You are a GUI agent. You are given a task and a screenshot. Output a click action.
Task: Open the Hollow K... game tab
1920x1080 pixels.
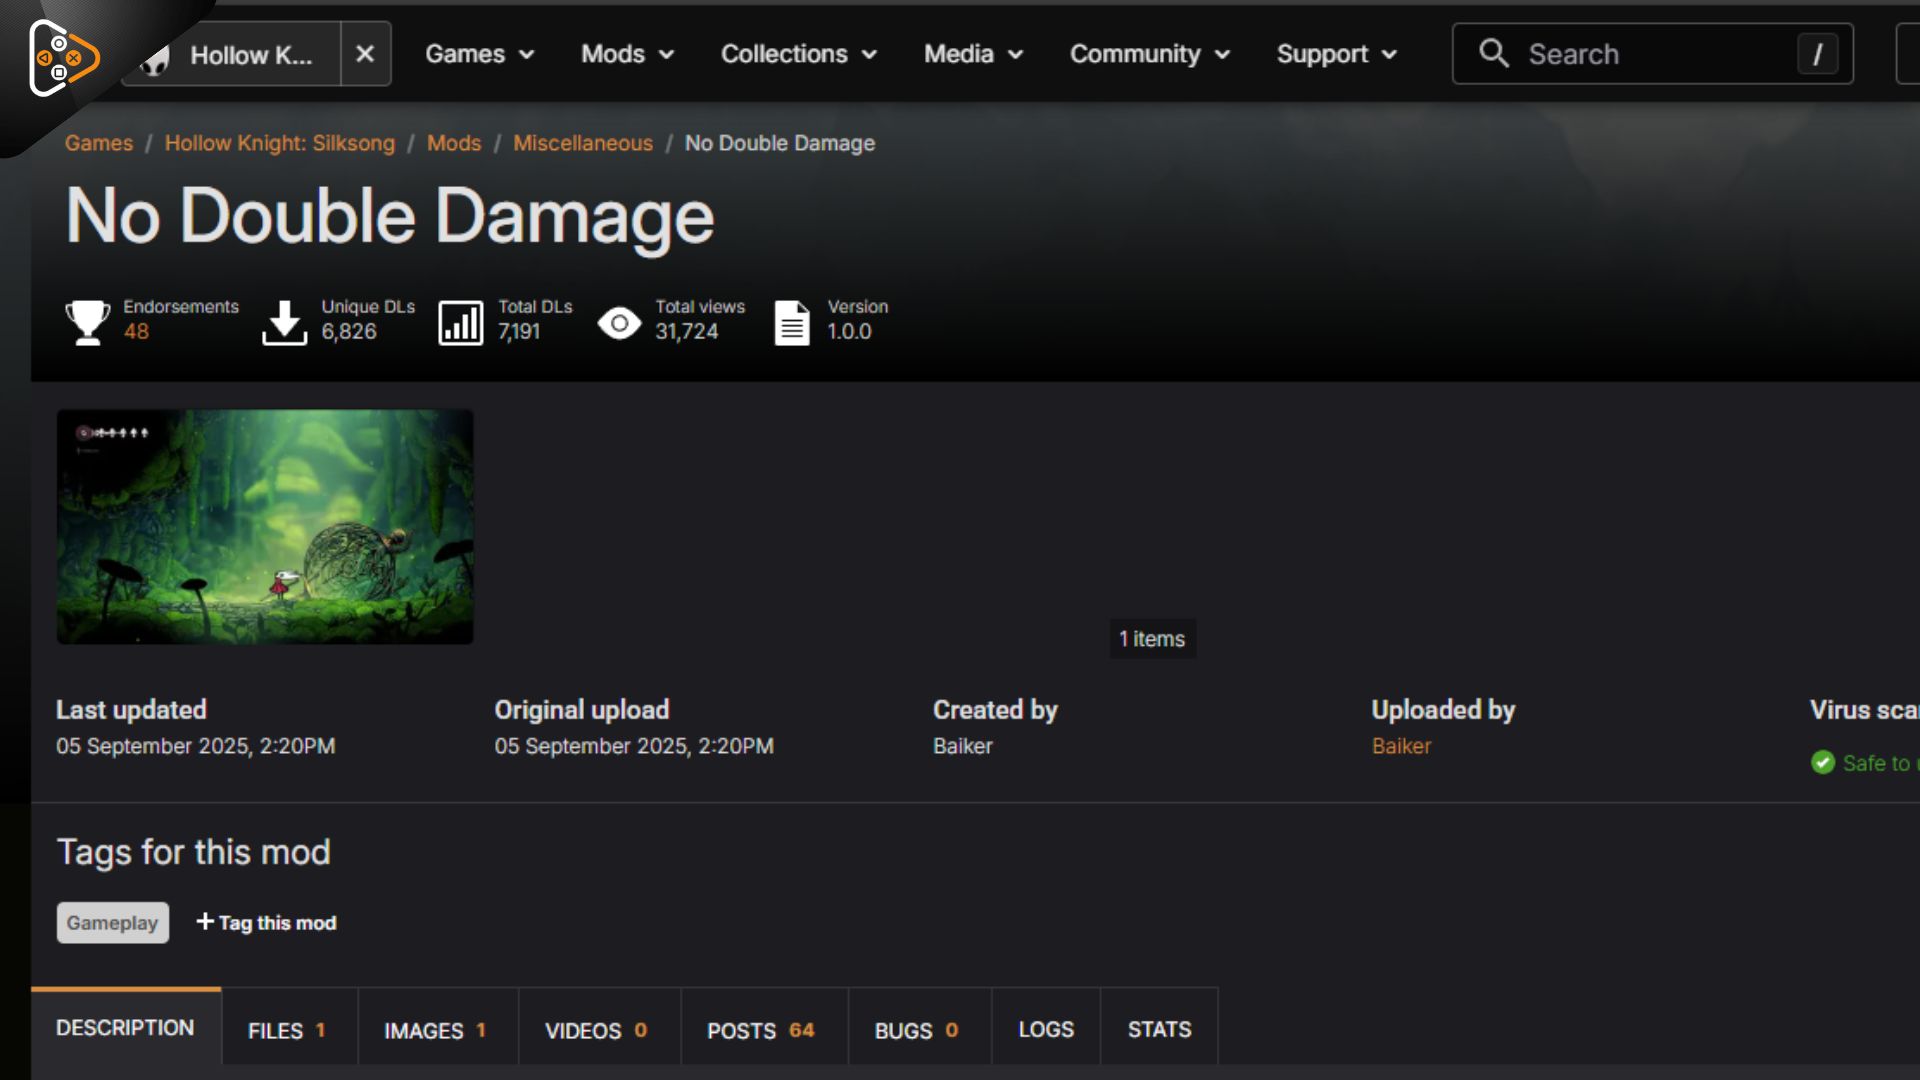pyautogui.click(x=232, y=54)
